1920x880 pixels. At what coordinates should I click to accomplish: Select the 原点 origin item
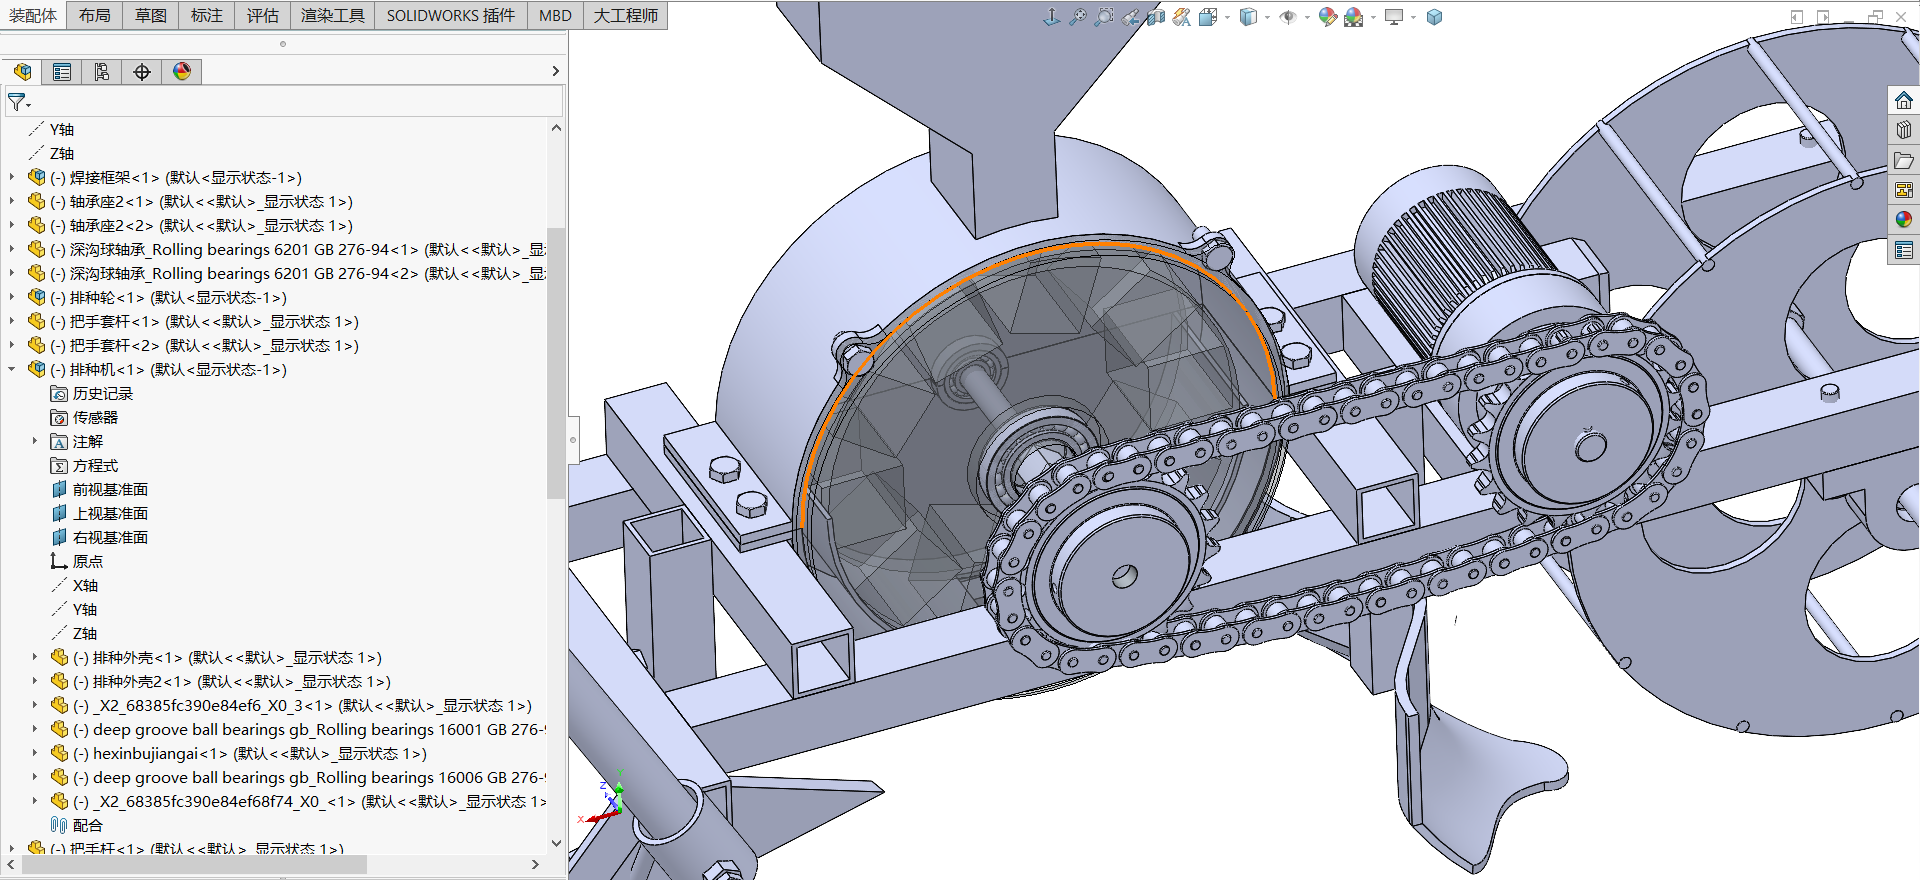point(77,561)
